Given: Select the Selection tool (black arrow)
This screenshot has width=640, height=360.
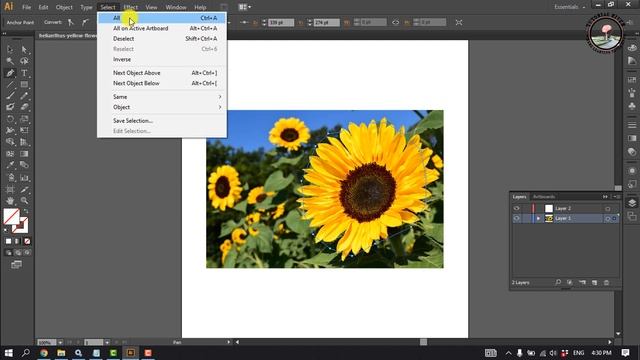Looking at the screenshot, I should (10, 49).
